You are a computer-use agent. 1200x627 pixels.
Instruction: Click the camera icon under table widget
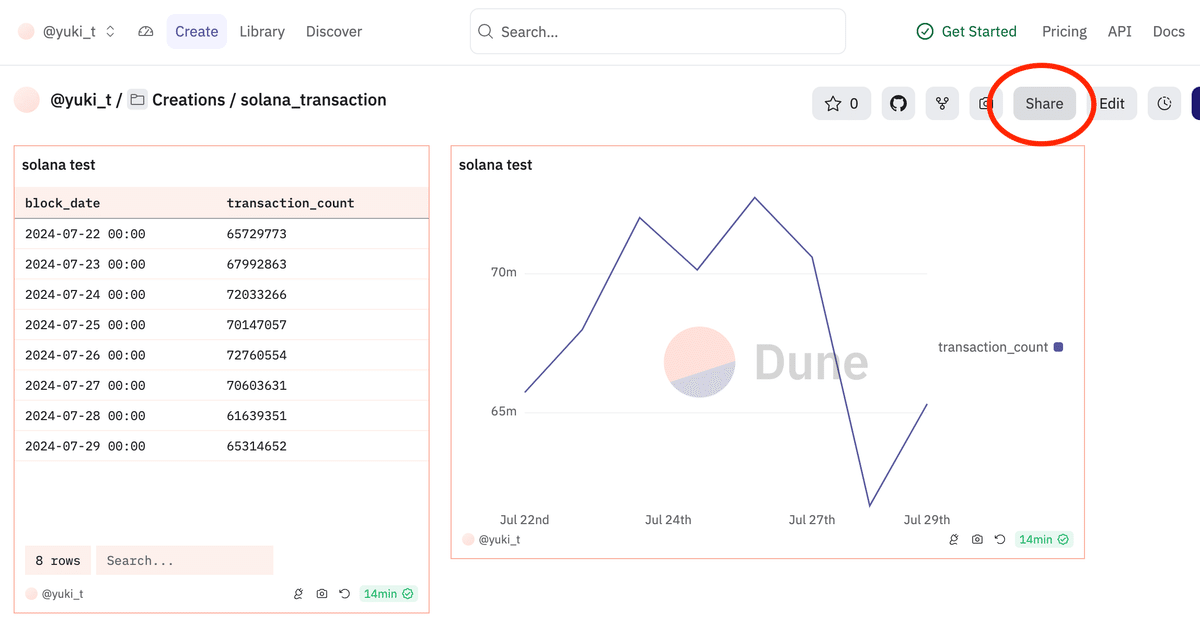pos(322,594)
